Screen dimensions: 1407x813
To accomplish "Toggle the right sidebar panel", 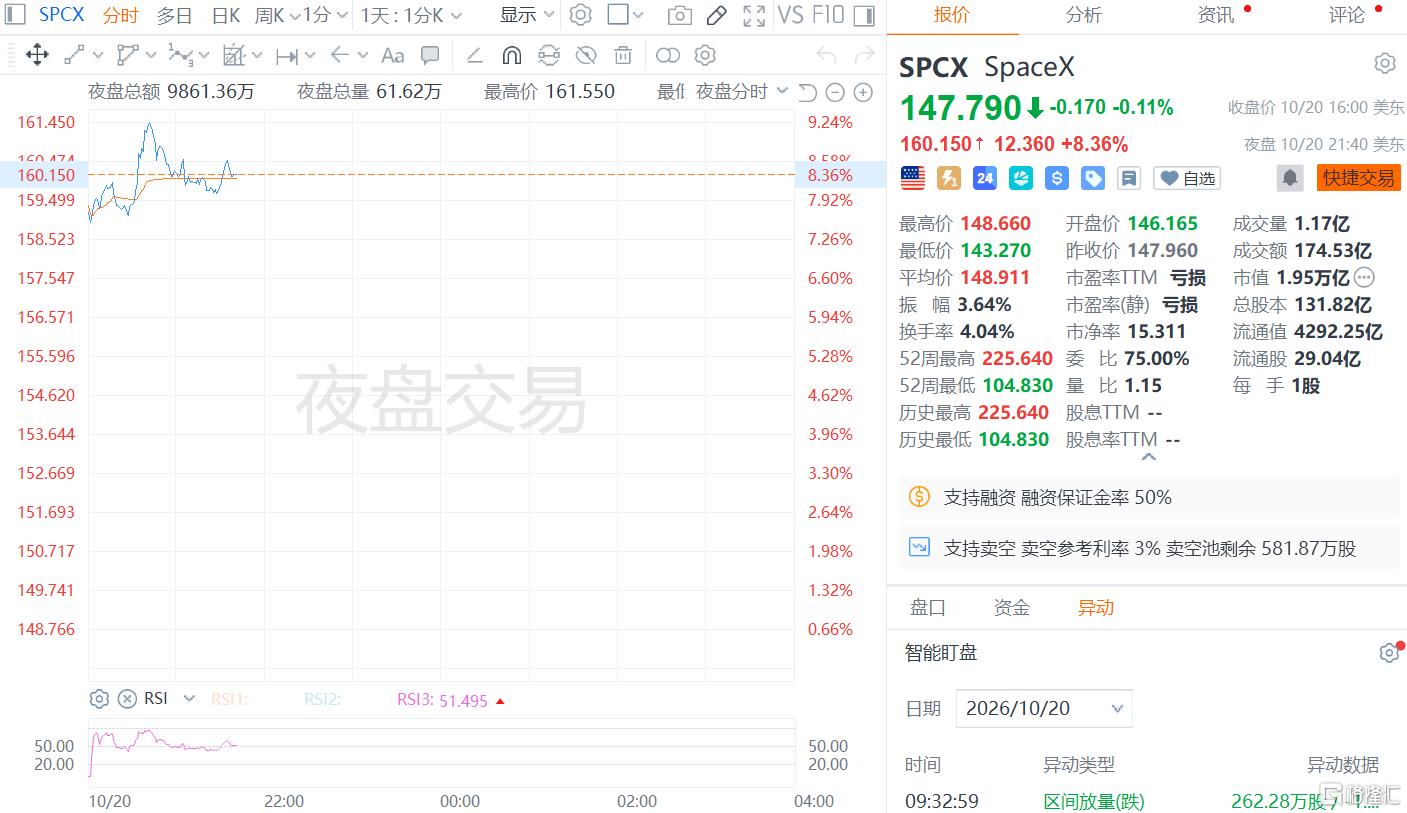I will (x=866, y=15).
